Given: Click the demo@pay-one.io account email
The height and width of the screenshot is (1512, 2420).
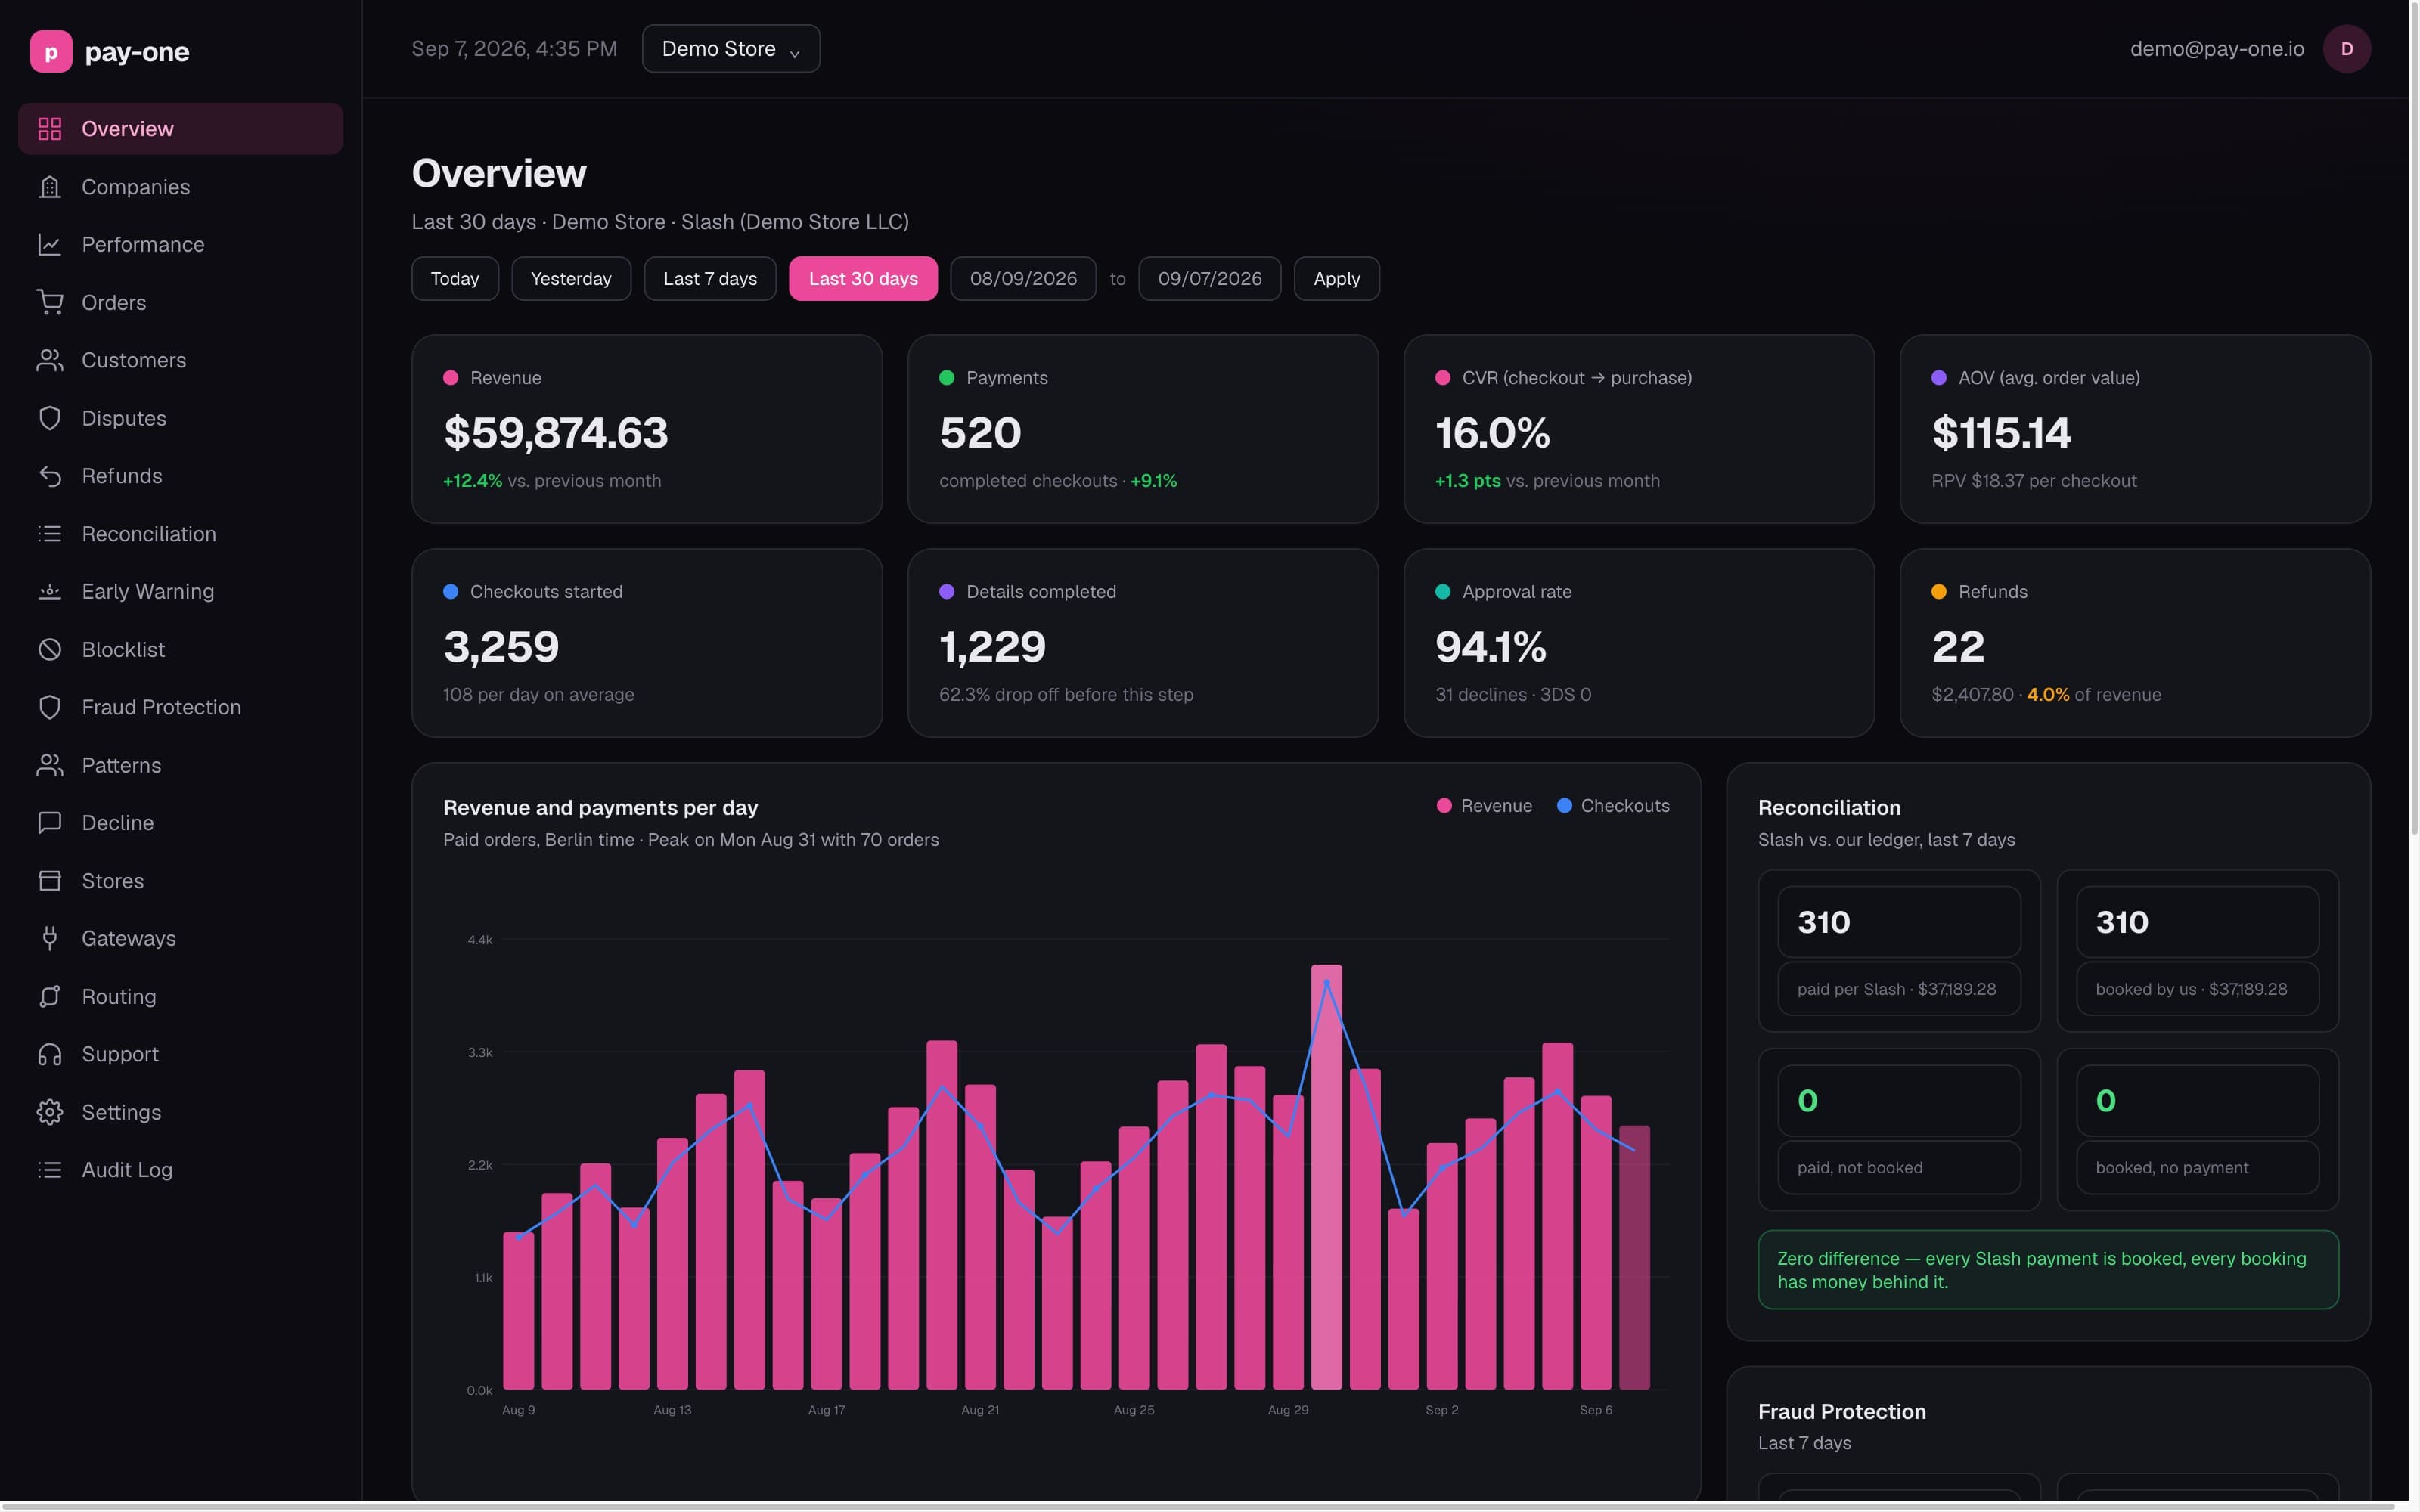Looking at the screenshot, I should 2216,49.
